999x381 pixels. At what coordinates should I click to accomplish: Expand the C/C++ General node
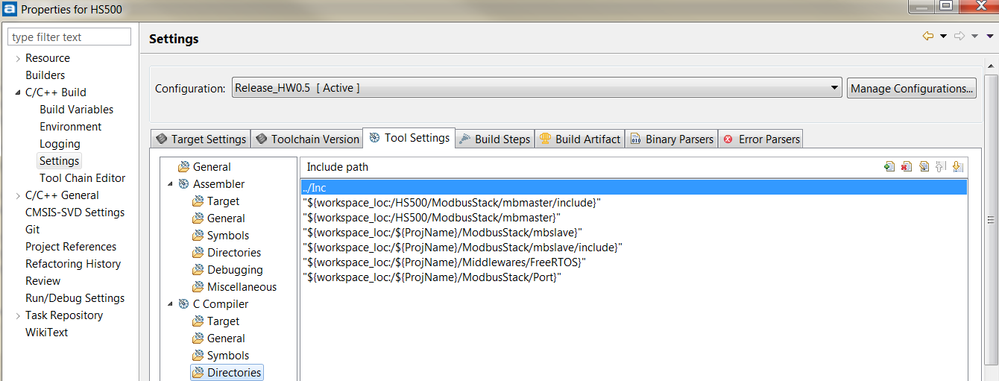17,196
